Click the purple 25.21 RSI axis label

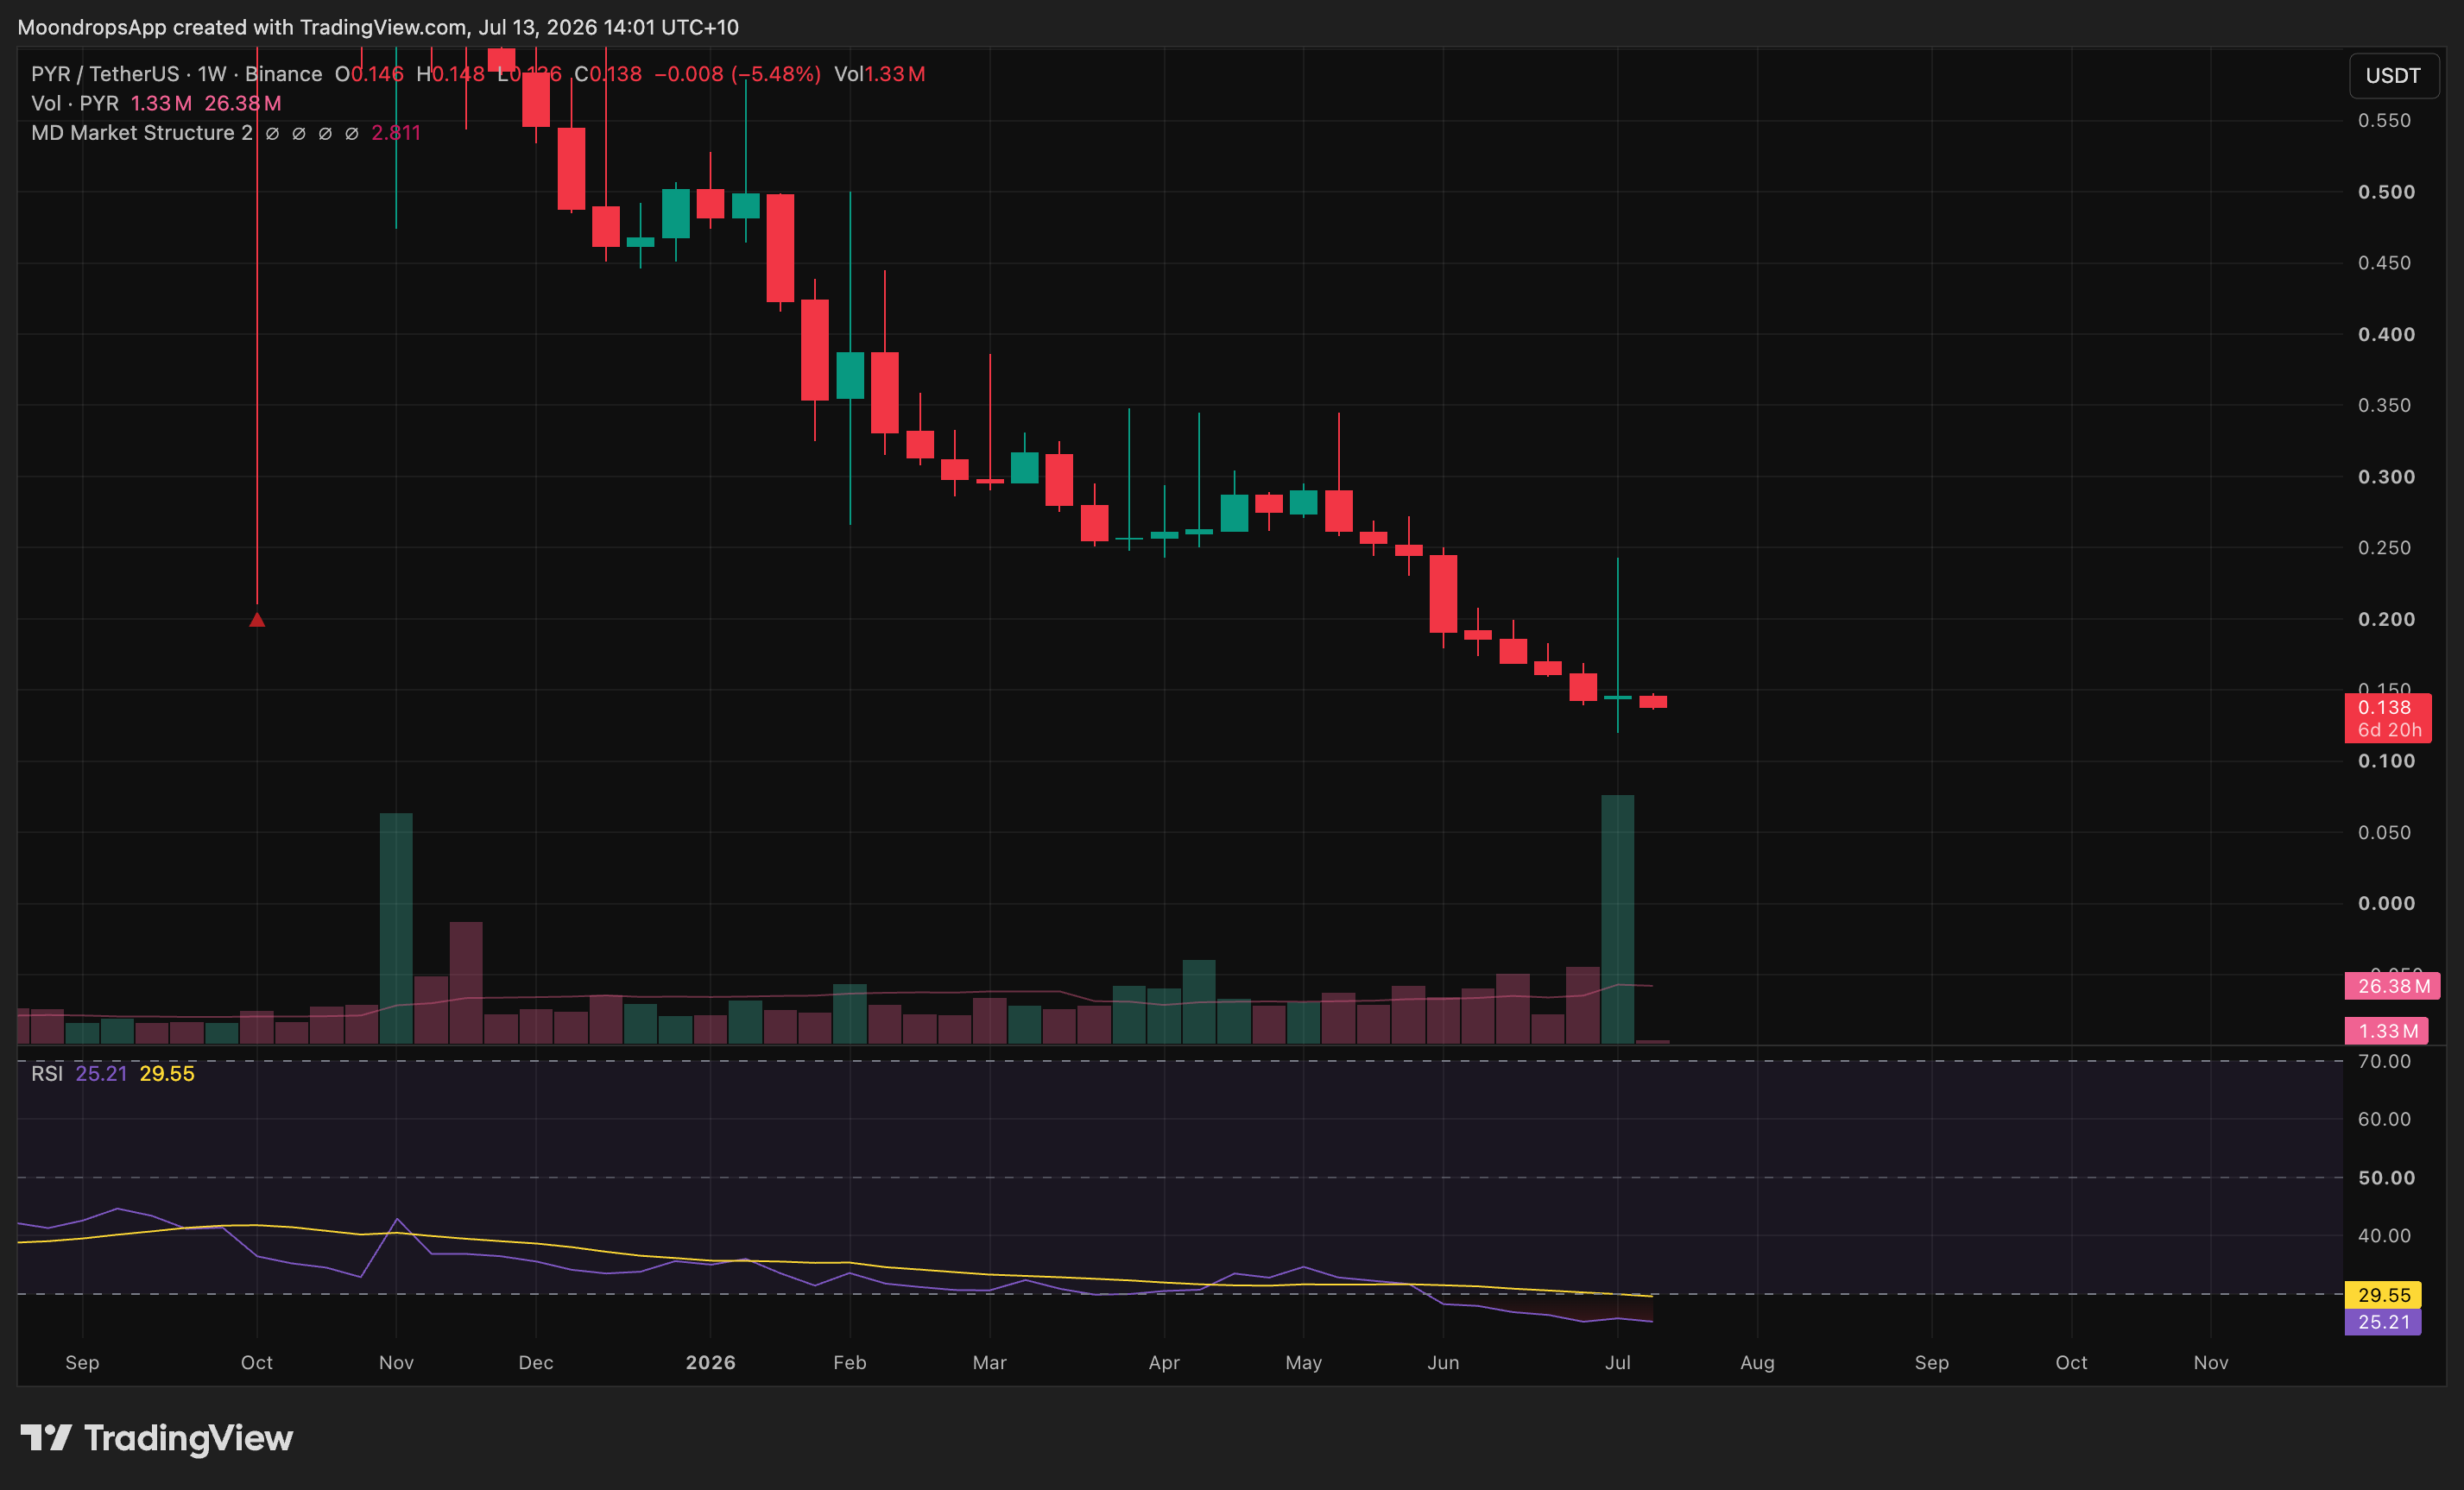(x=2383, y=1322)
